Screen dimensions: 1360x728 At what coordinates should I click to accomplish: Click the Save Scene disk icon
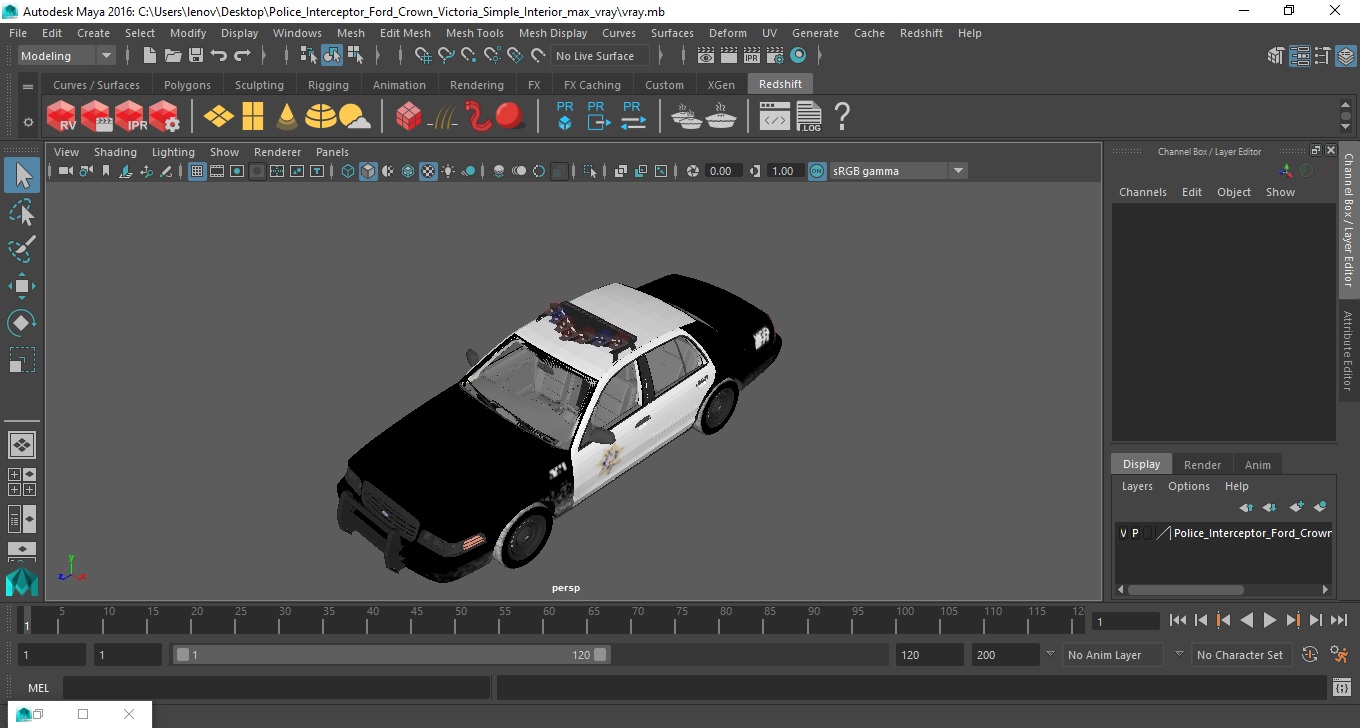pos(196,56)
